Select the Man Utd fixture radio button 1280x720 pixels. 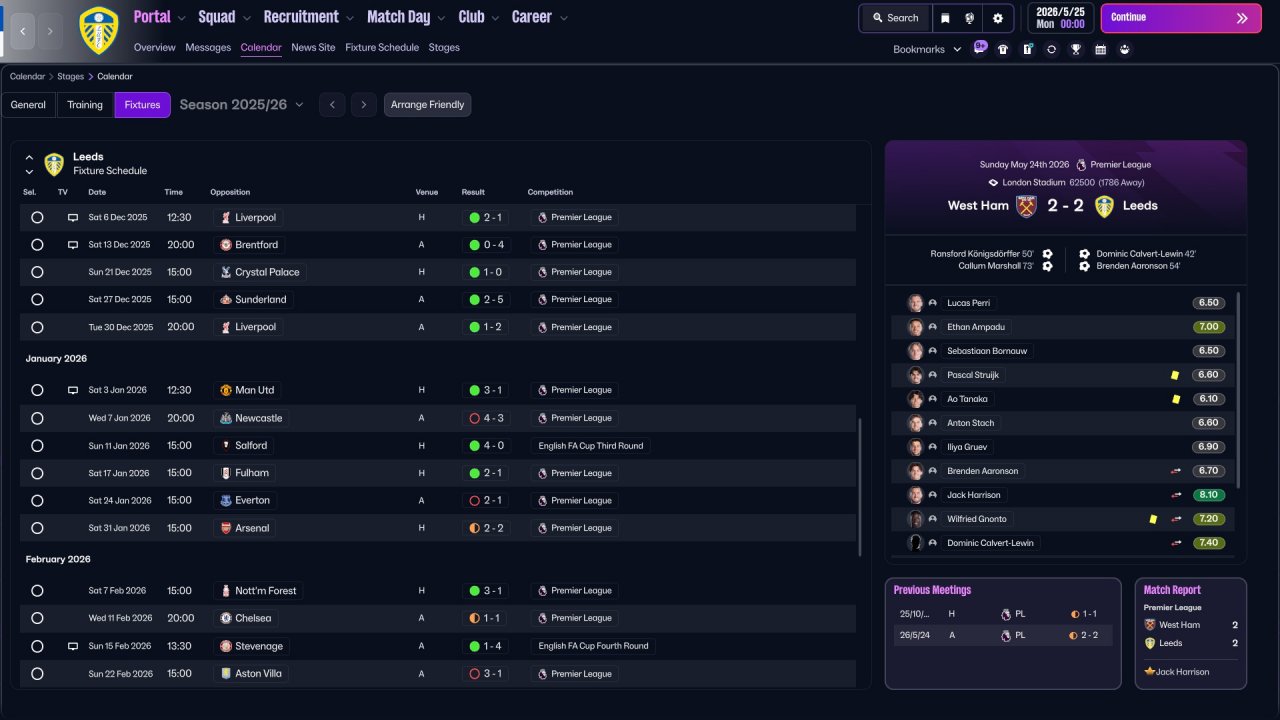tap(37, 390)
